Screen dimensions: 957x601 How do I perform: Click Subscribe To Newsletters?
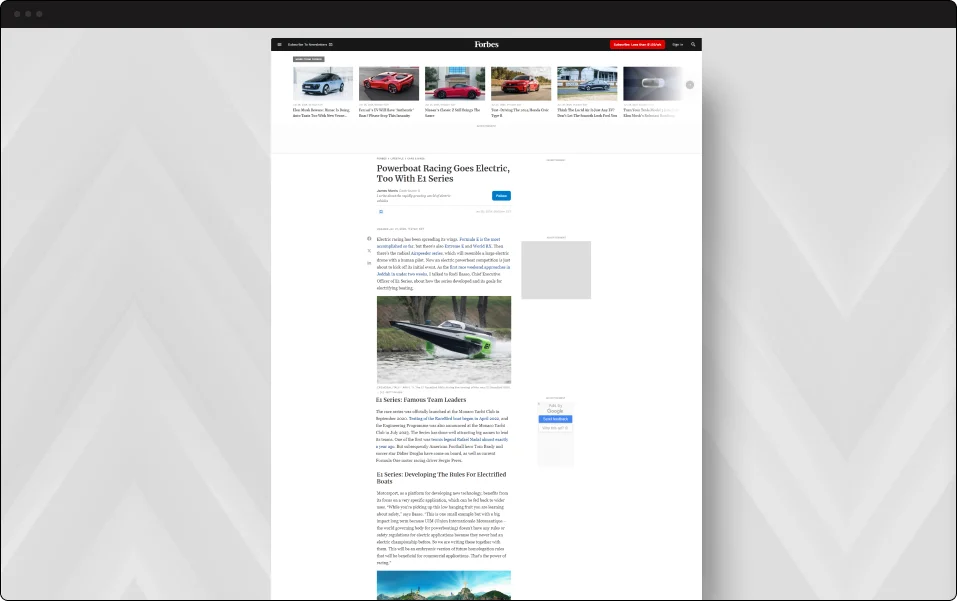tap(309, 45)
